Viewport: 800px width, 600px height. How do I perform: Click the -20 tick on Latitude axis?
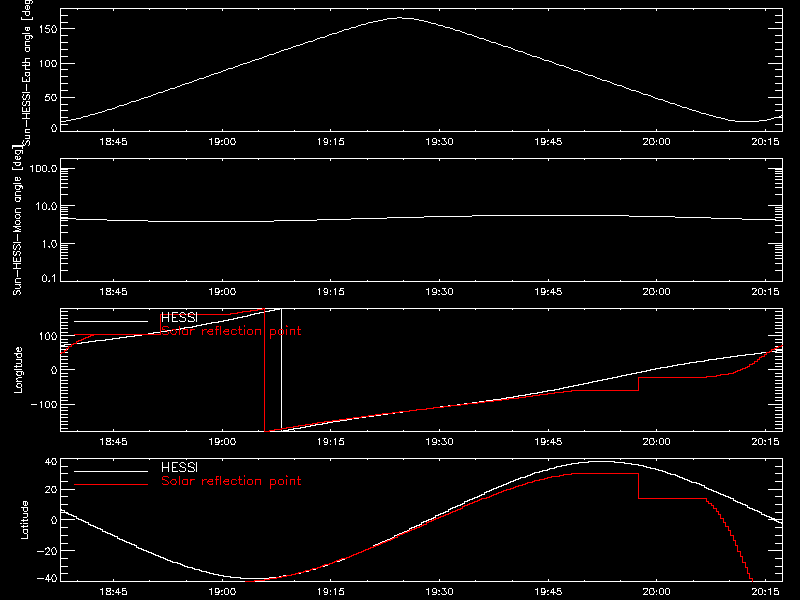coord(47,551)
